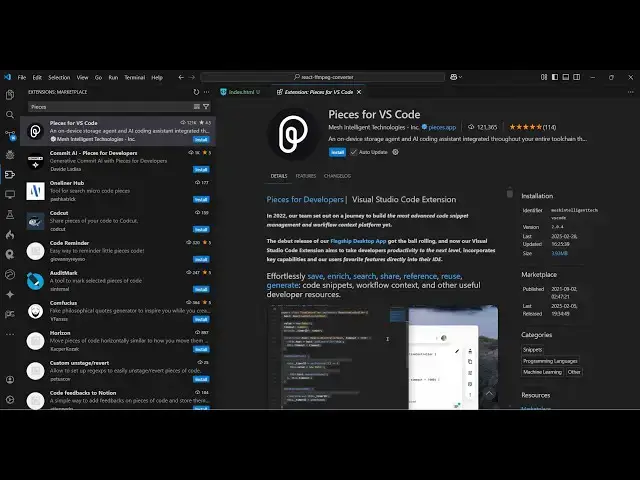Image resolution: width=640 pixels, height=480 pixels.
Task: Open the Testing beaker icon
Action: [10, 214]
